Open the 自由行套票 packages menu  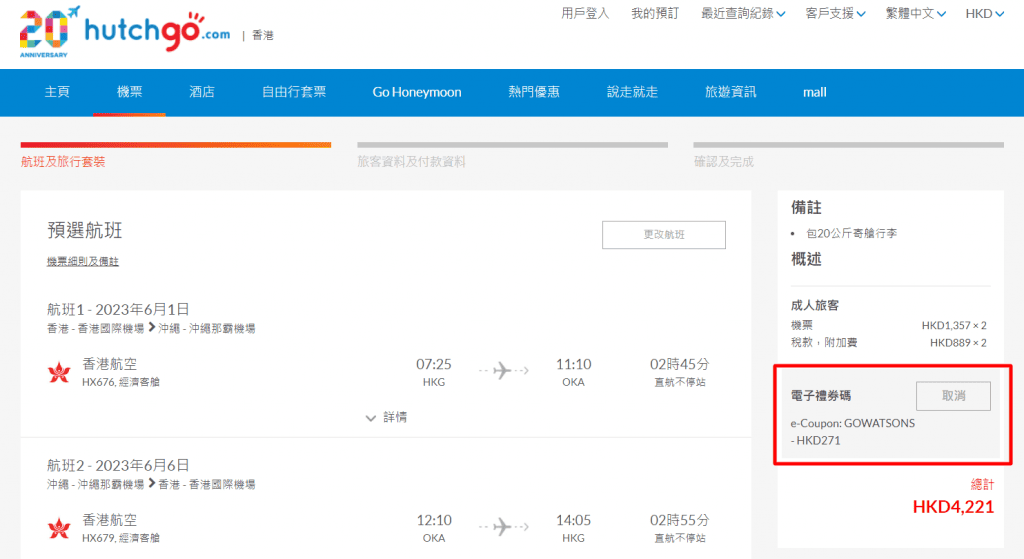pyautogui.click(x=294, y=92)
